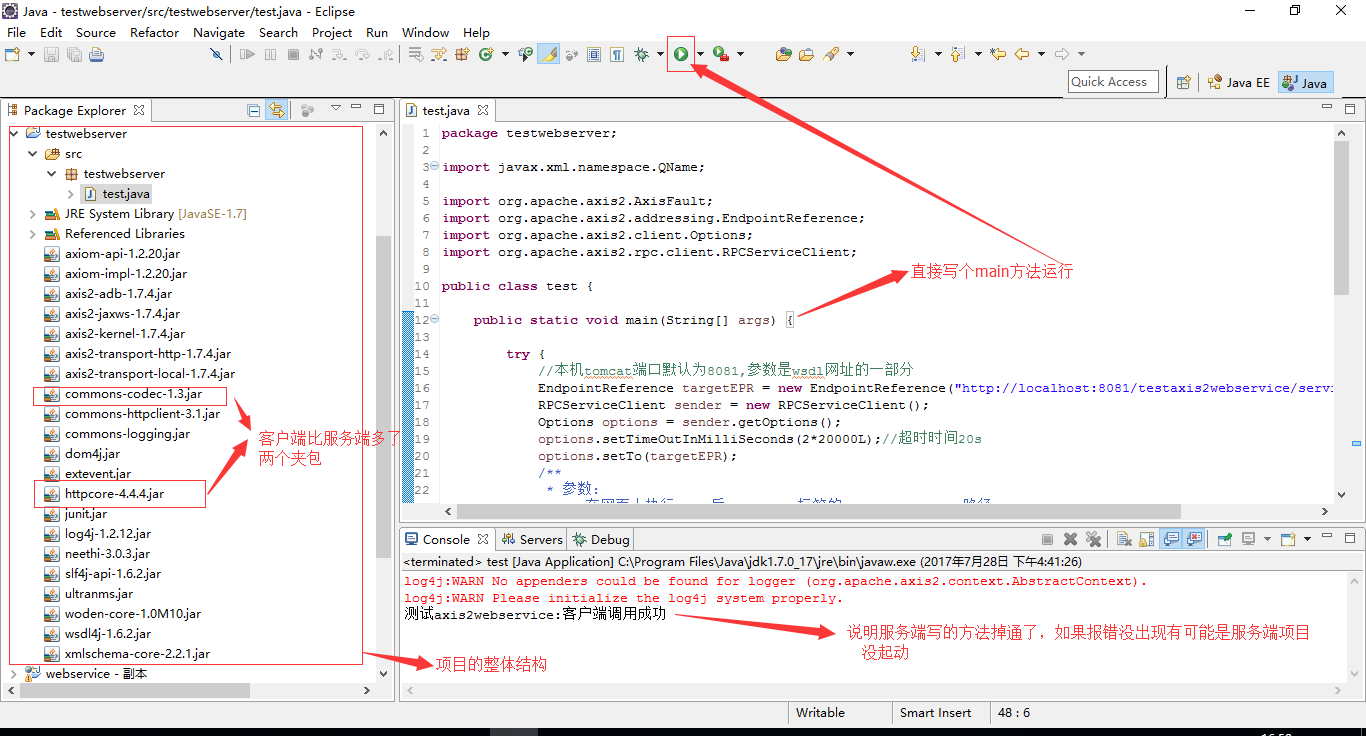Click the Debug bug icon in toolbar

[641, 54]
